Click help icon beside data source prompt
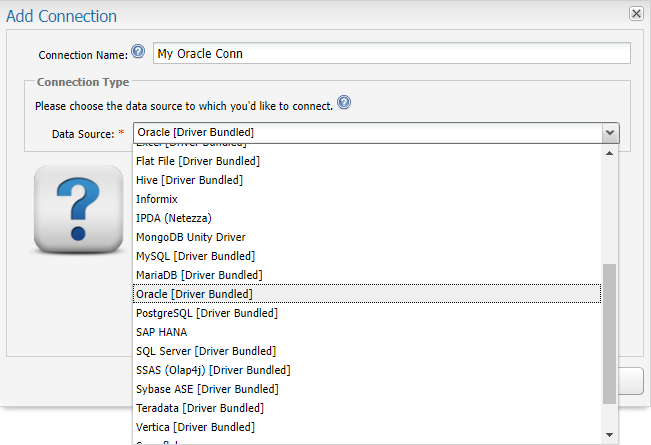Viewport: 651px width, 445px height. tap(344, 103)
